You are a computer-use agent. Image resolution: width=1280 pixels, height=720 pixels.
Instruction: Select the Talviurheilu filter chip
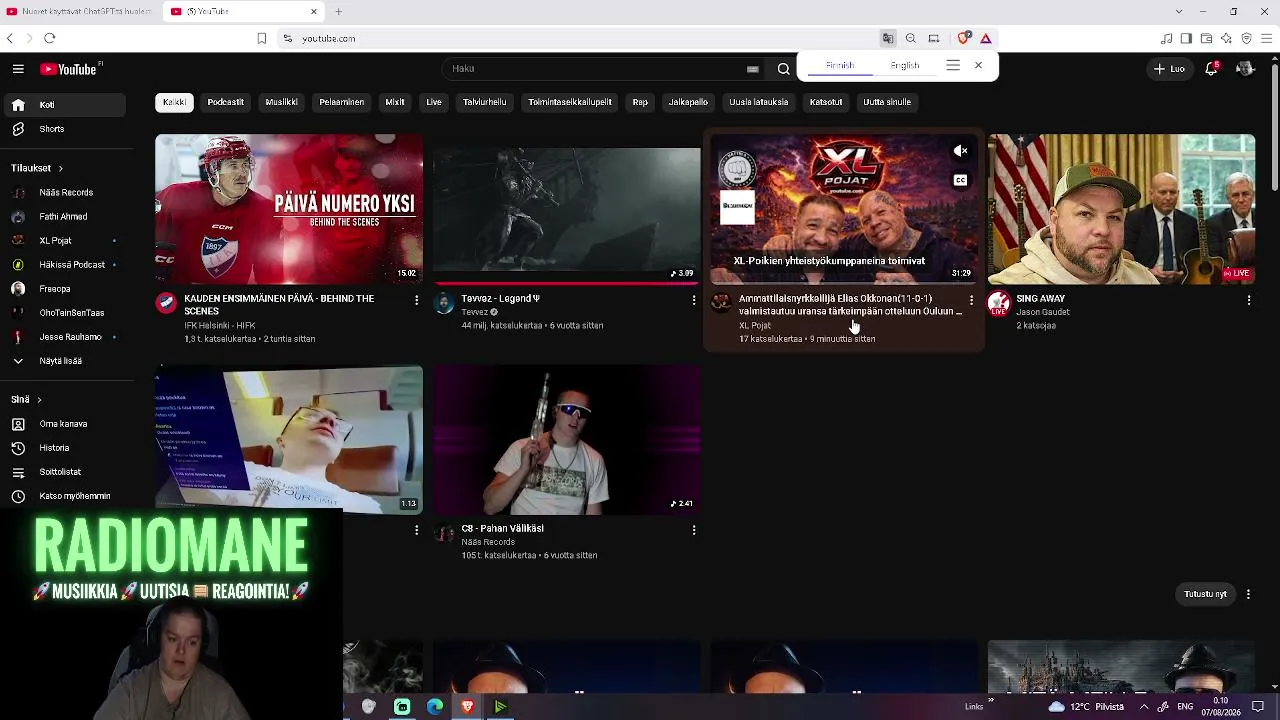pyautogui.click(x=484, y=102)
